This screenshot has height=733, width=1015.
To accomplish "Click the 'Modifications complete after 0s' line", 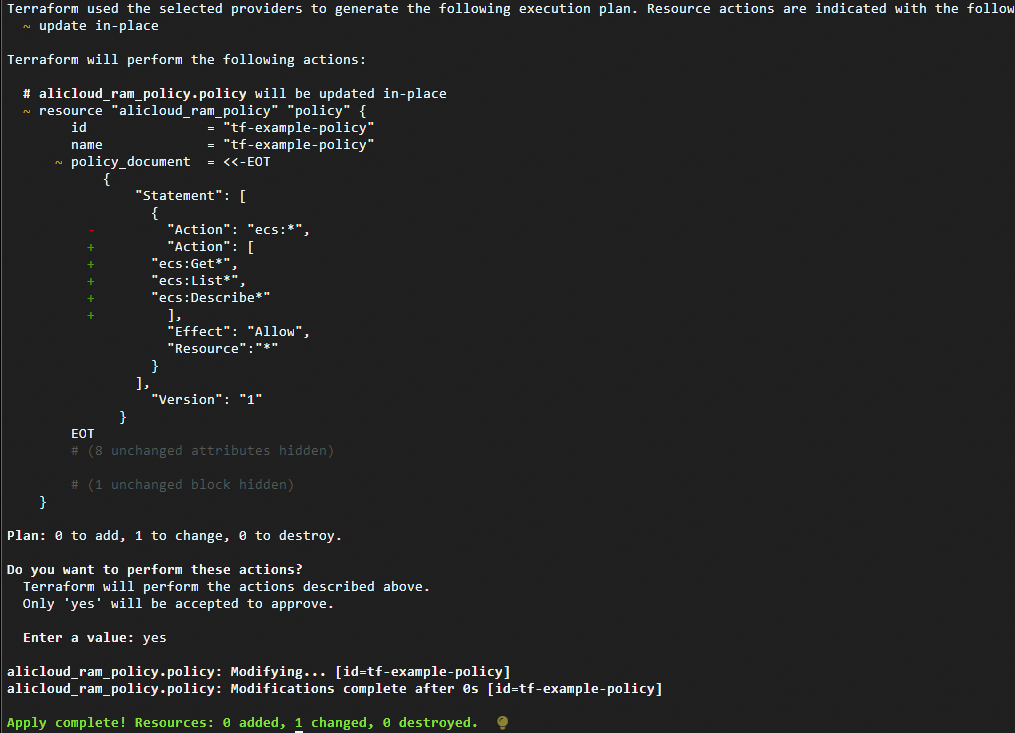I will click(x=335, y=688).
